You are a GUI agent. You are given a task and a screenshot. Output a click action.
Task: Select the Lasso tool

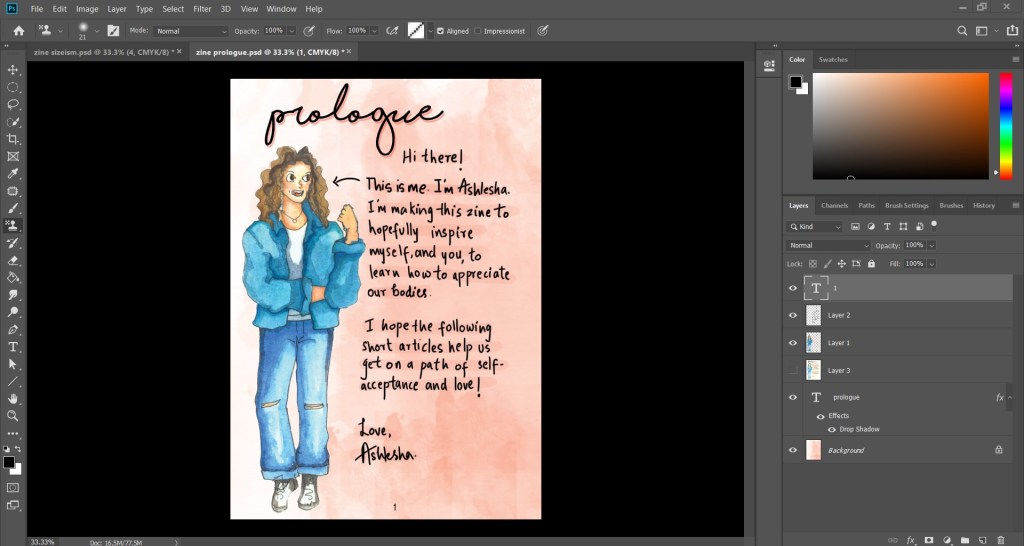pyautogui.click(x=13, y=104)
